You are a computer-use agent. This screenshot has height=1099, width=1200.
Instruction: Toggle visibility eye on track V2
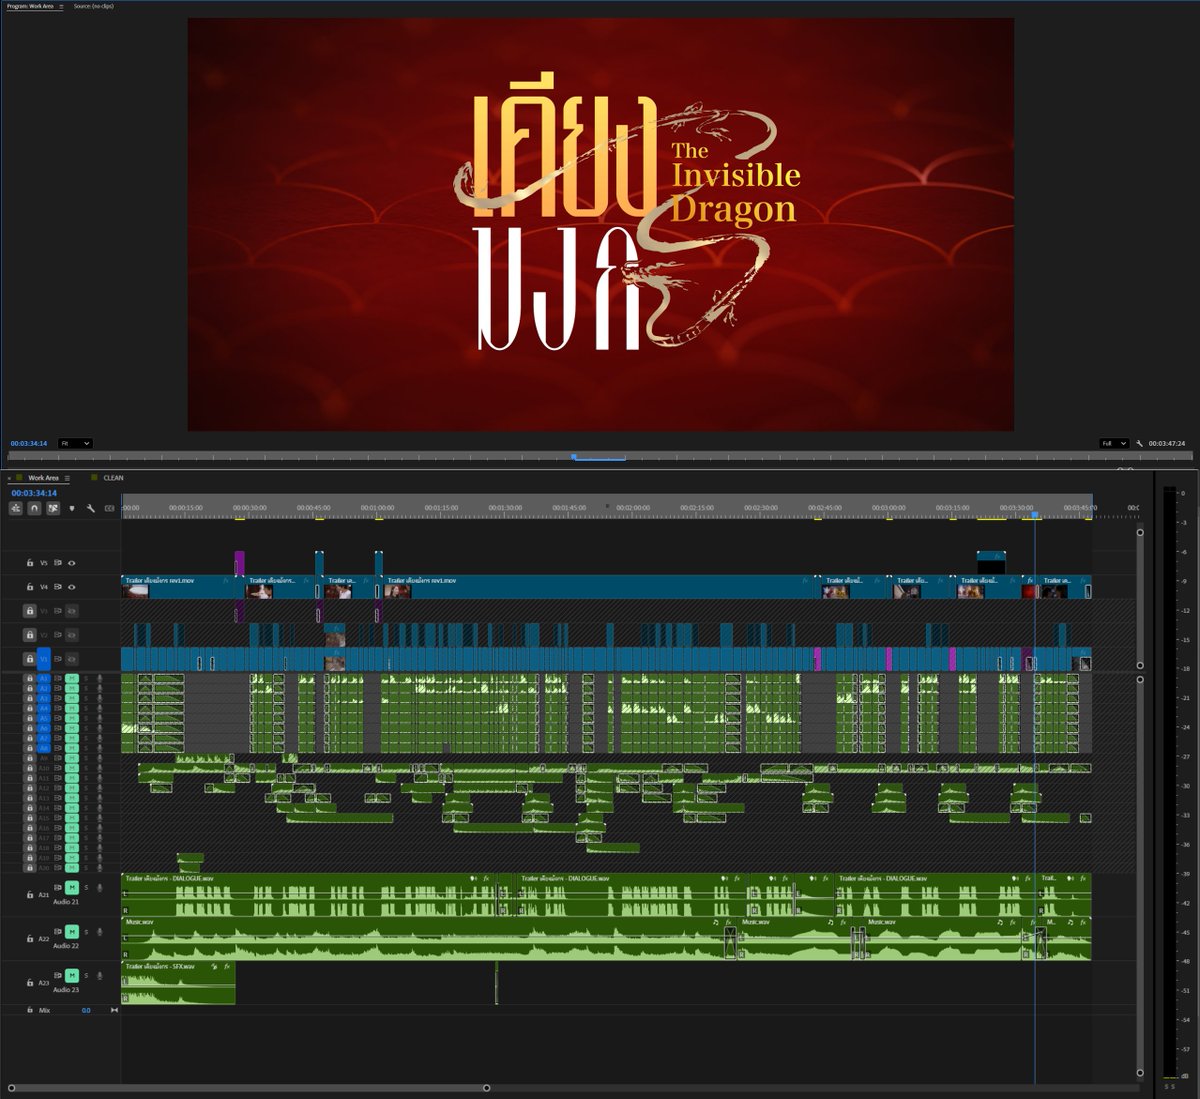tap(72, 635)
